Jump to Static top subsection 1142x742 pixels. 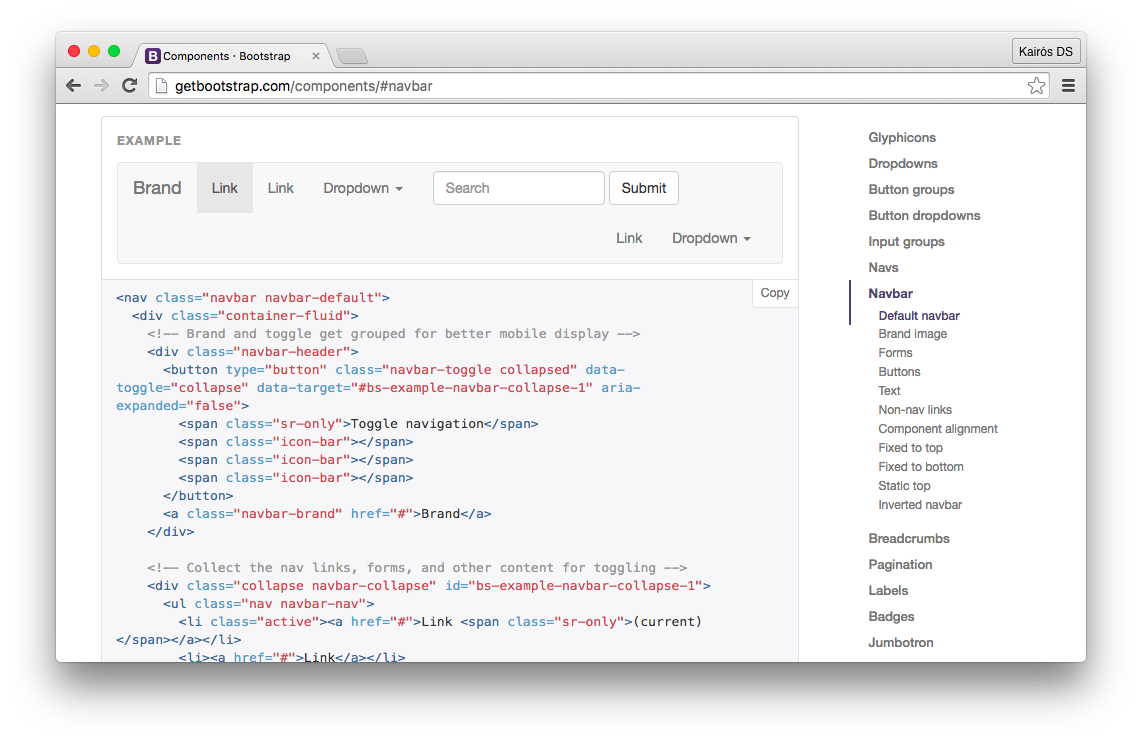coord(904,486)
